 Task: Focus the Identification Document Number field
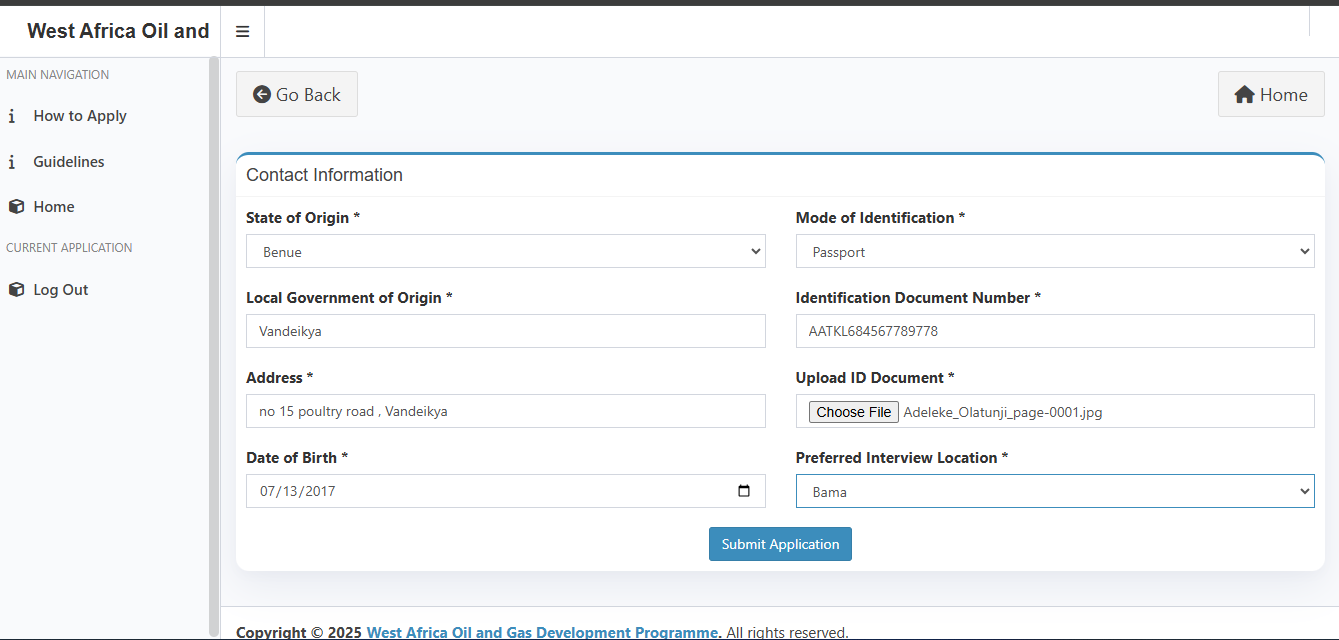coord(1054,331)
